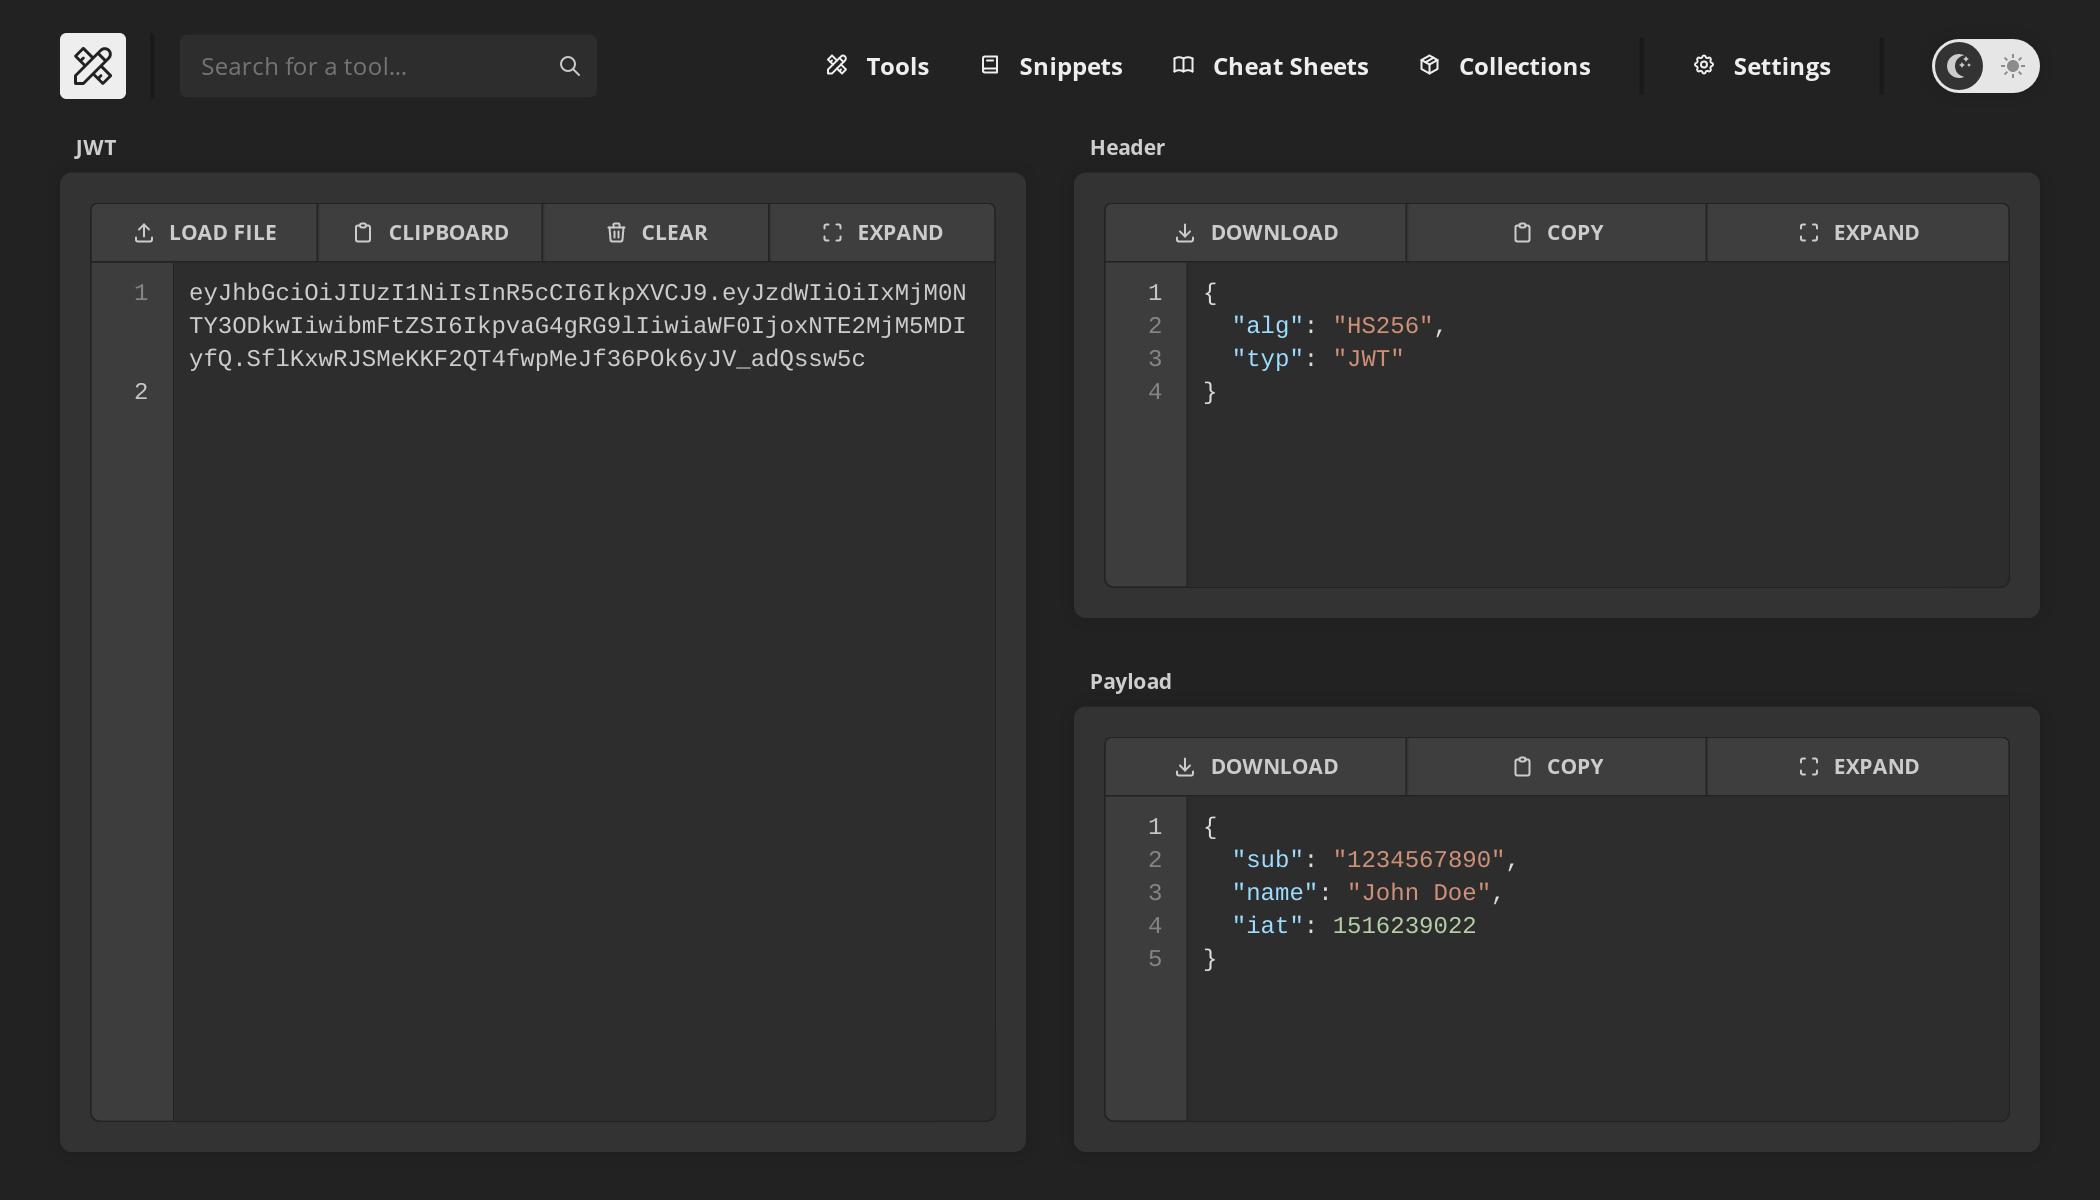Click the upload icon on LOAD FILE
This screenshot has width=2100, height=1200.
(x=144, y=233)
